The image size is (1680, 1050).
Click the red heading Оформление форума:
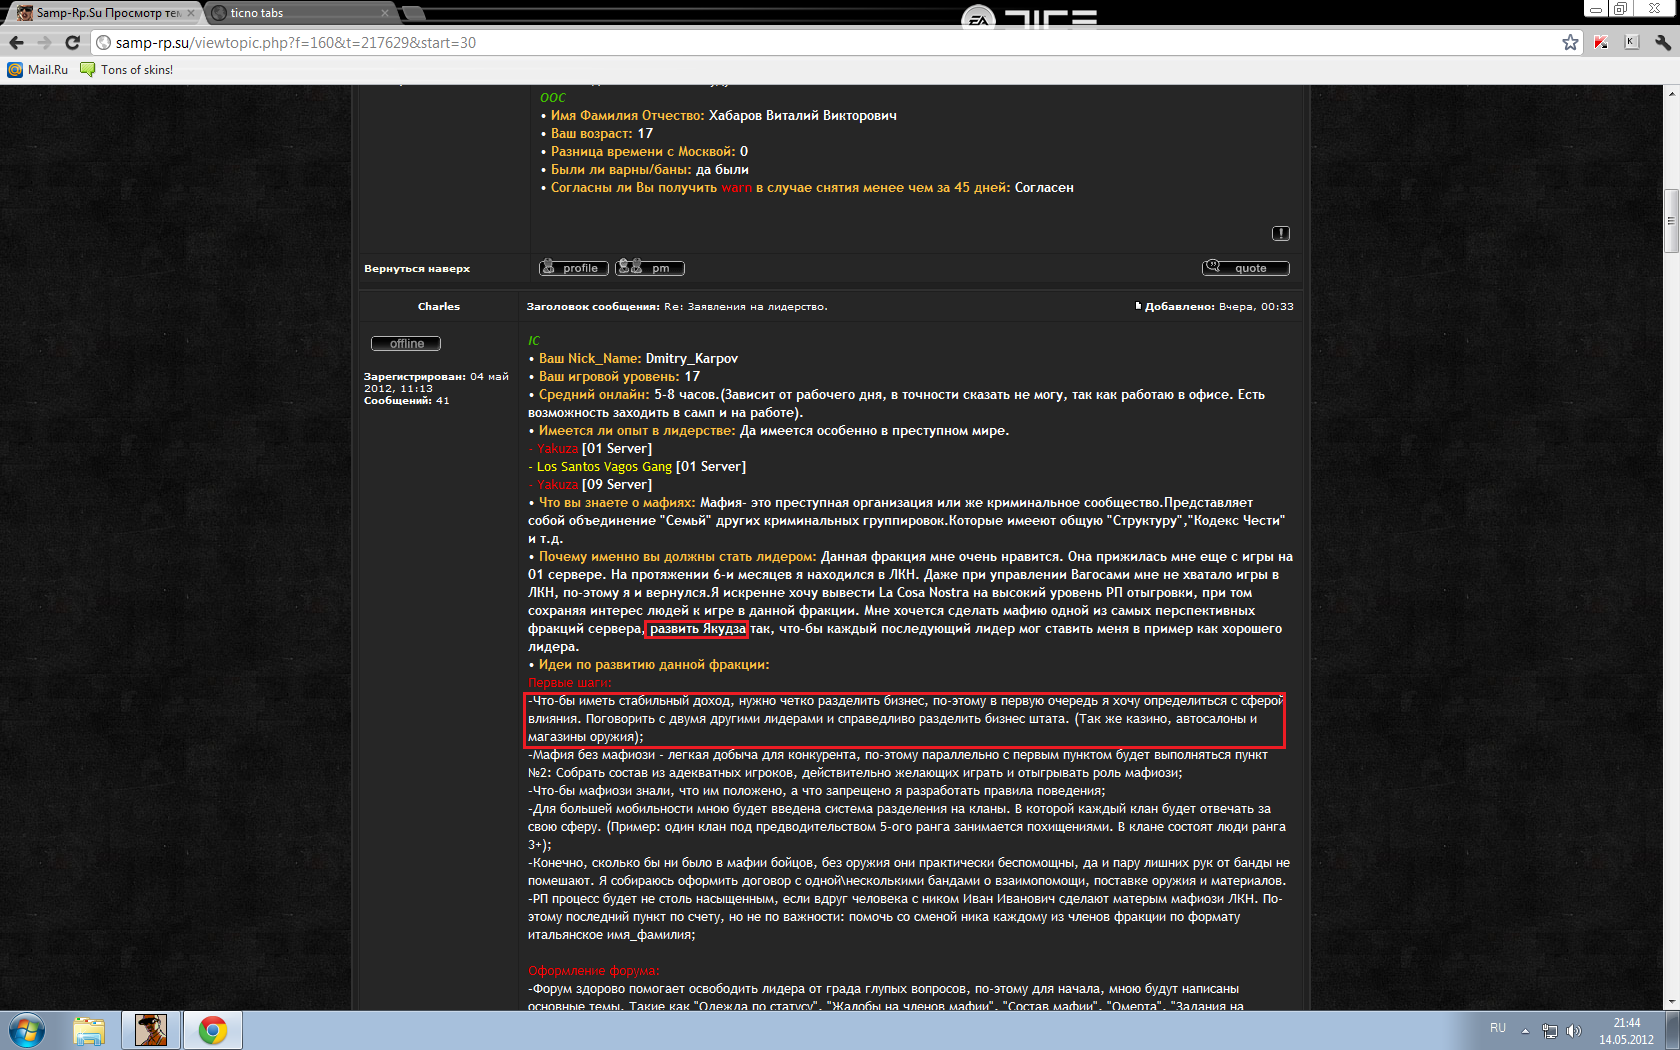click(594, 971)
